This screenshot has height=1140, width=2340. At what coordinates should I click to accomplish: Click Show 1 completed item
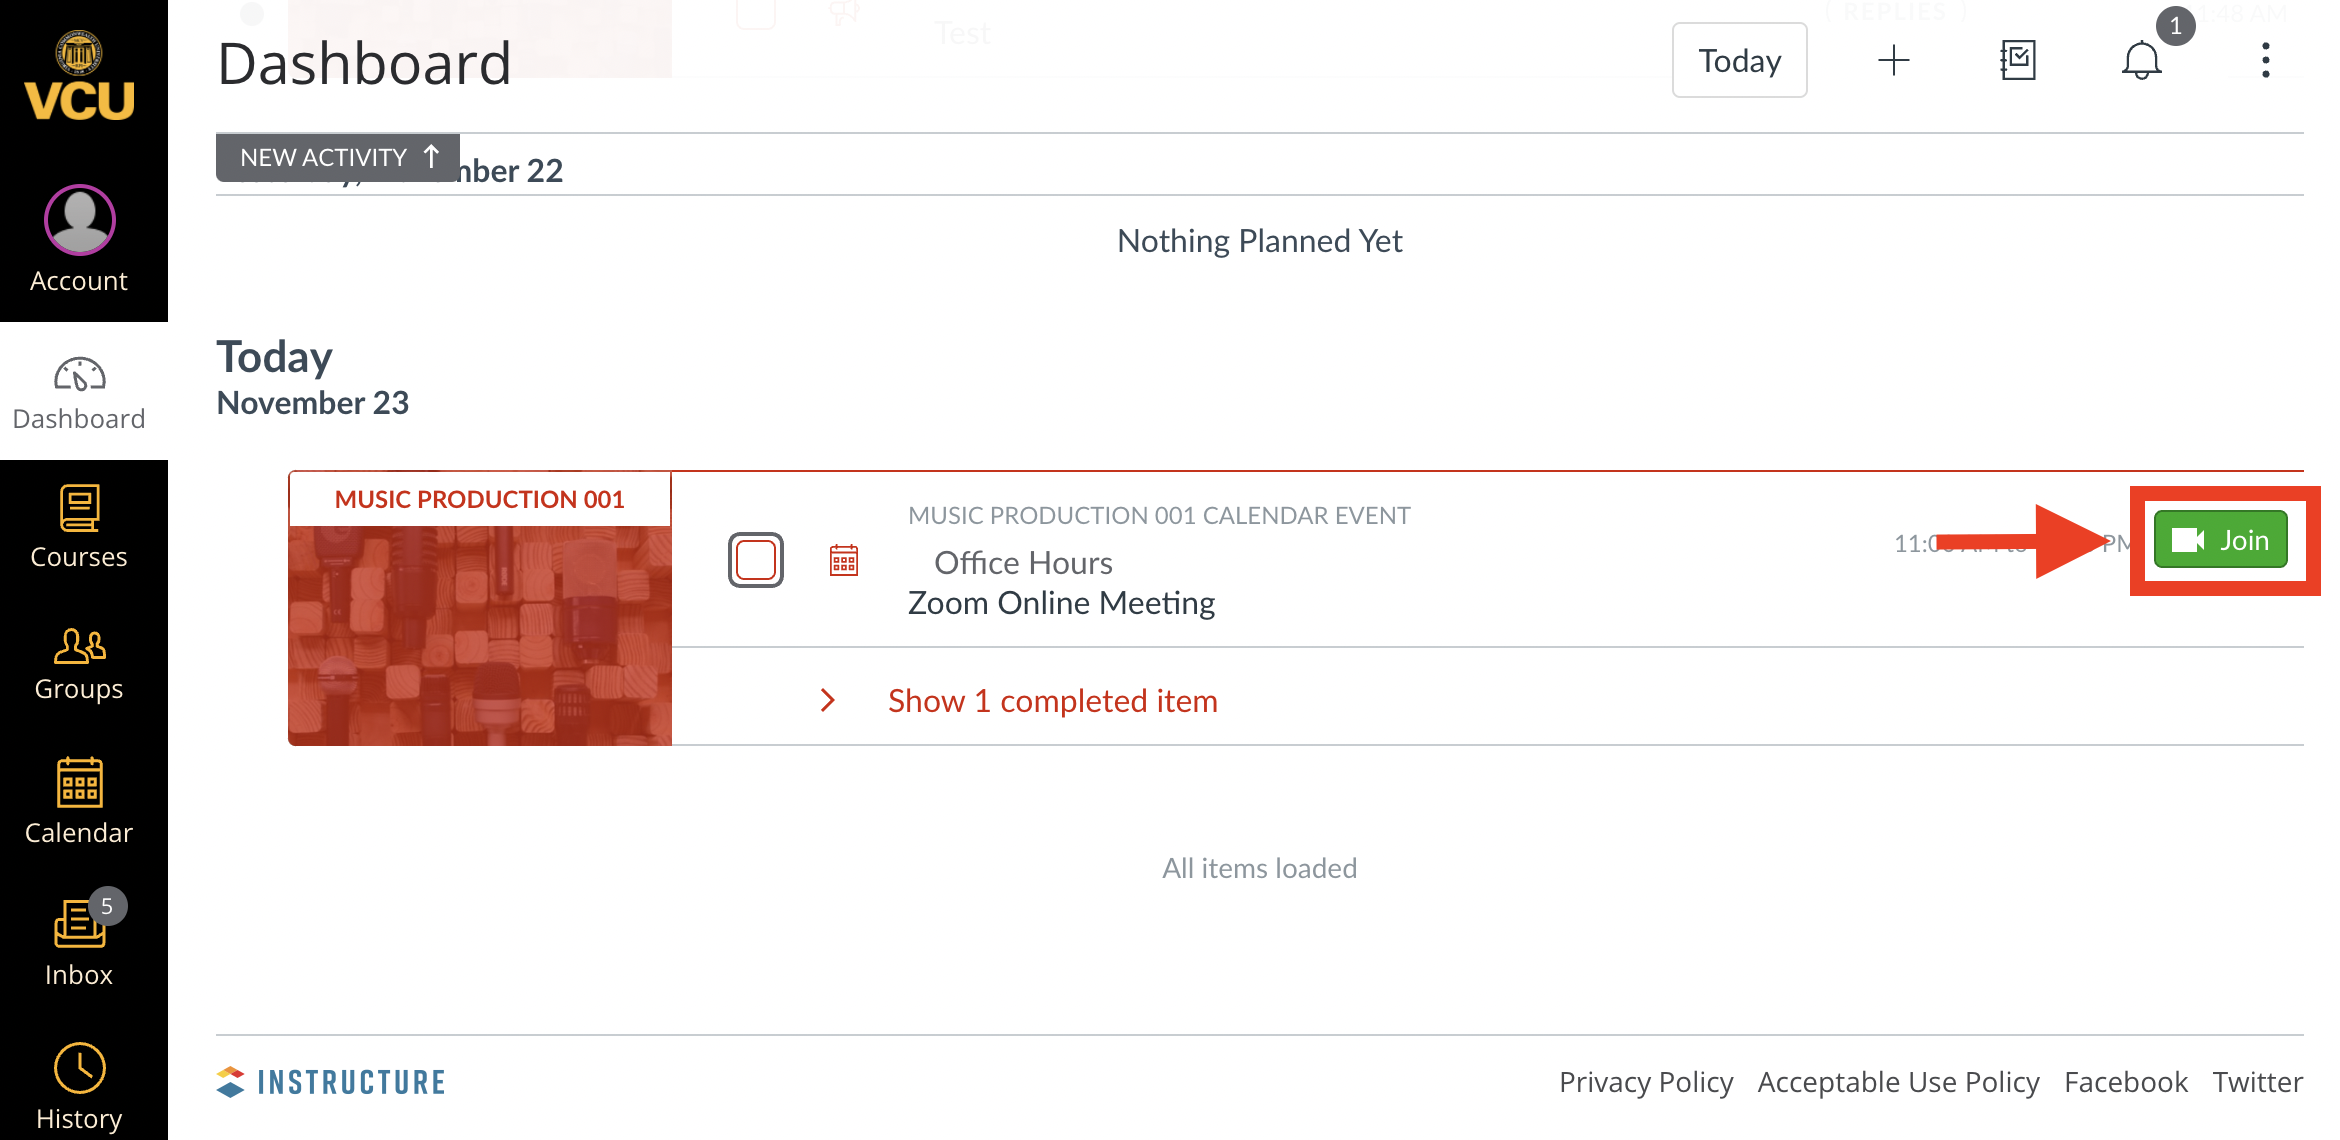click(1052, 700)
